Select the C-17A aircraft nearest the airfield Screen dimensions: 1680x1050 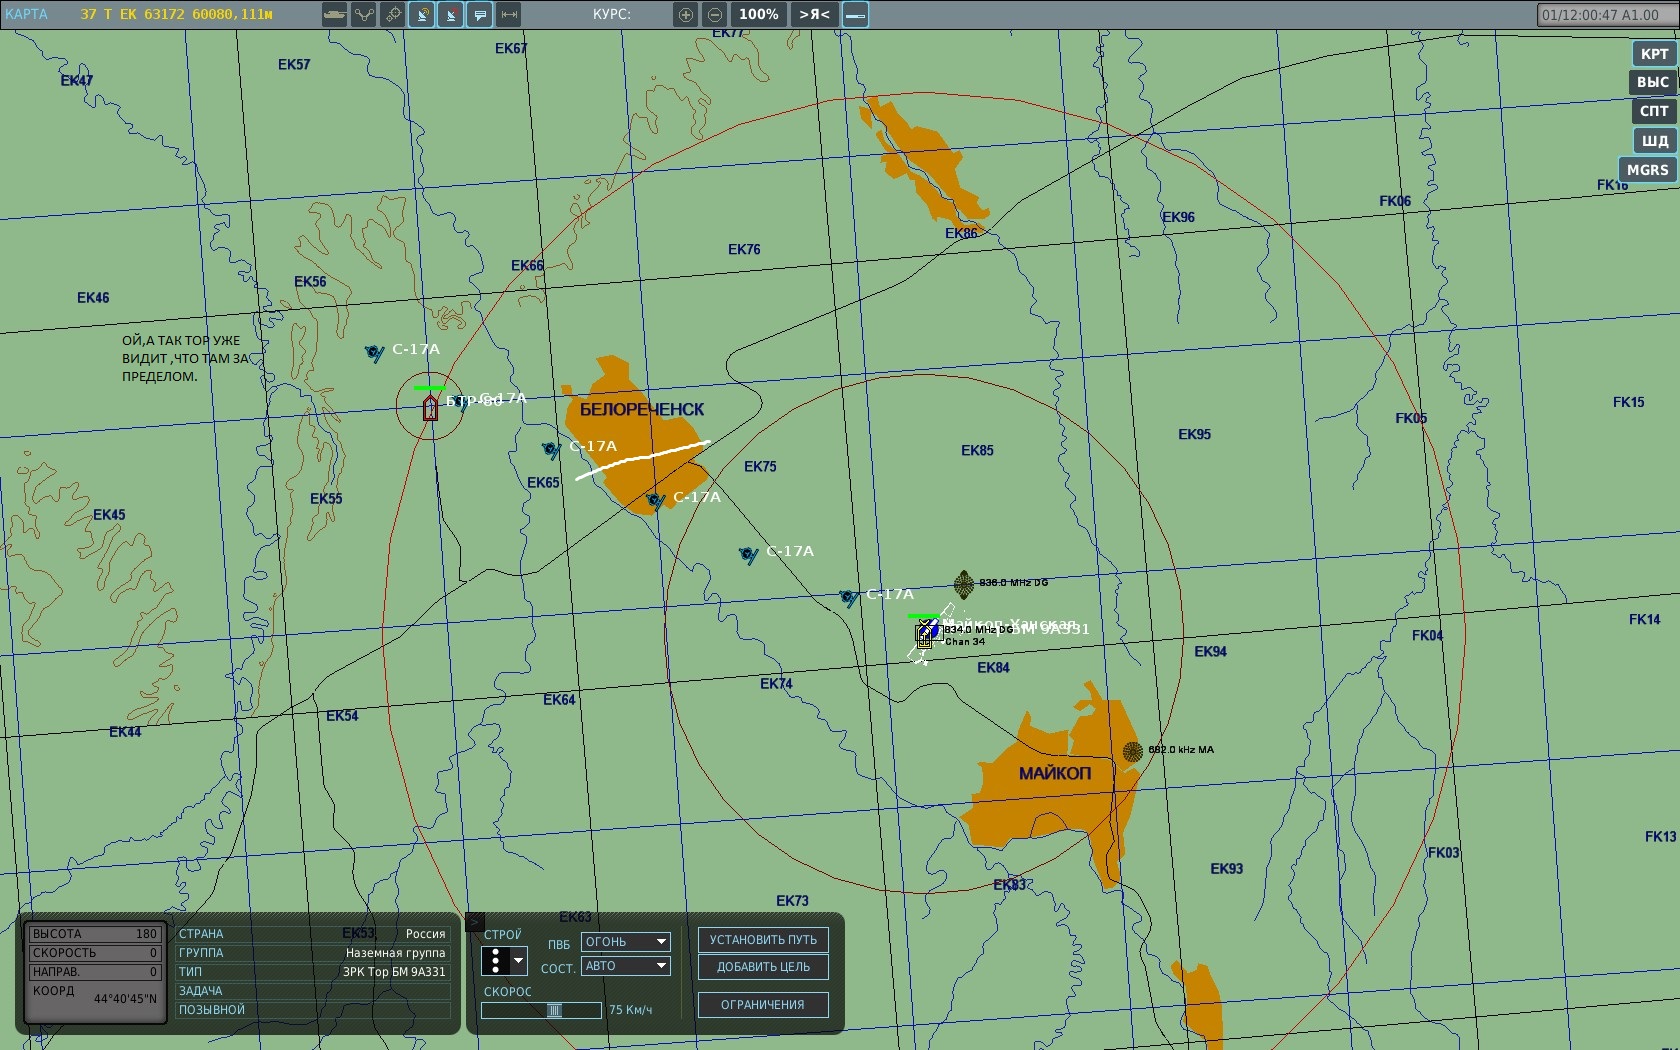[848, 598]
